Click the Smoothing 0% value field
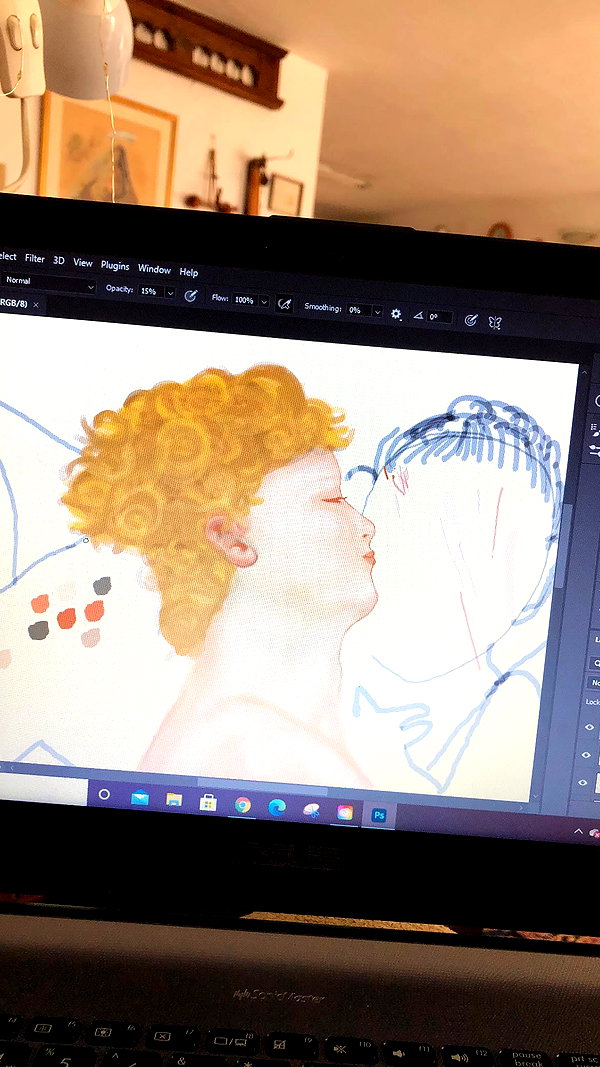 (359, 310)
